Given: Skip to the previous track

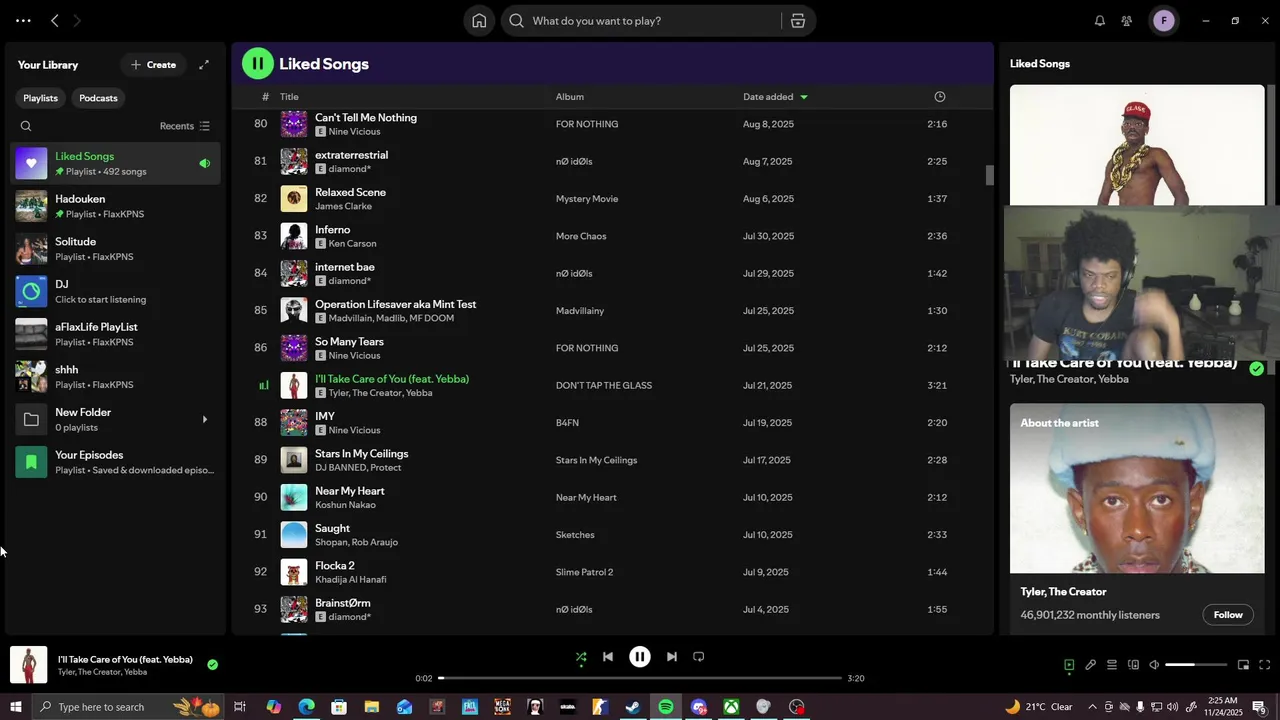Looking at the screenshot, I should tap(608, 657).
